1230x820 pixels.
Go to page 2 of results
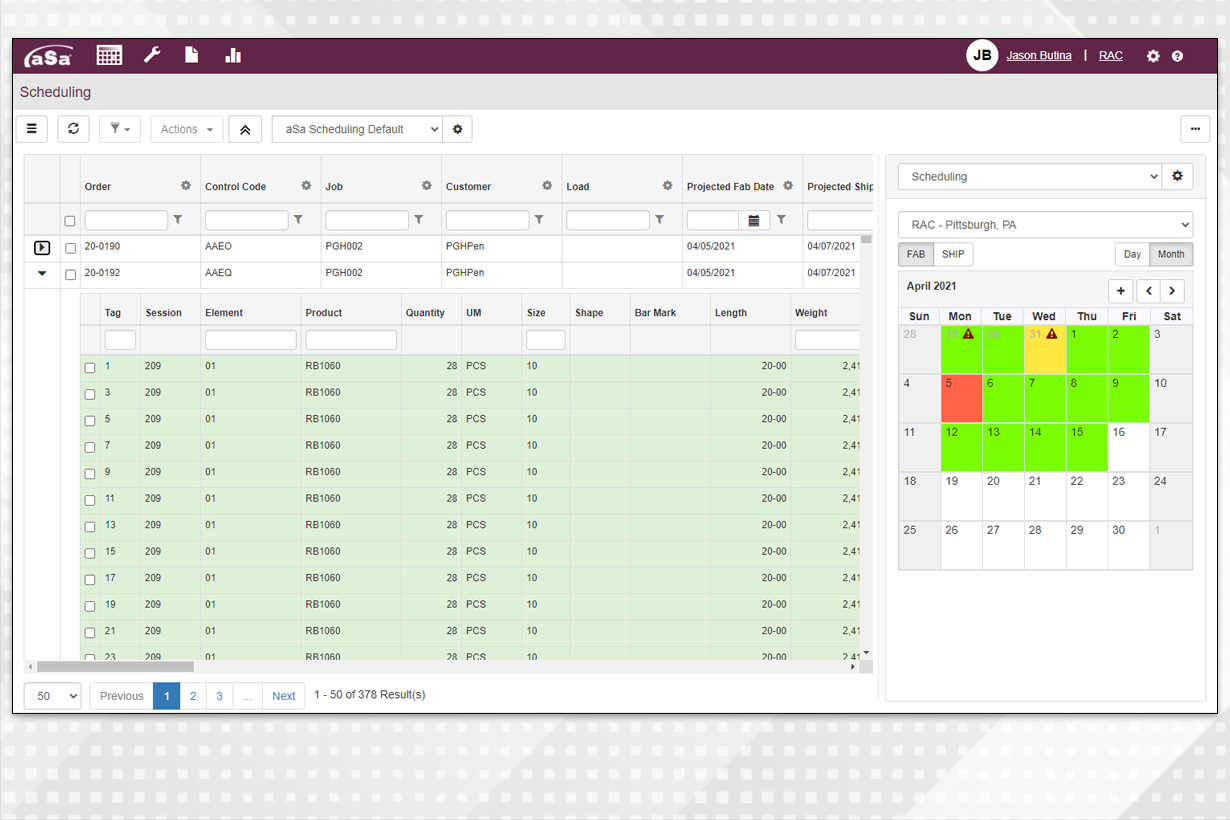point(192,695)
